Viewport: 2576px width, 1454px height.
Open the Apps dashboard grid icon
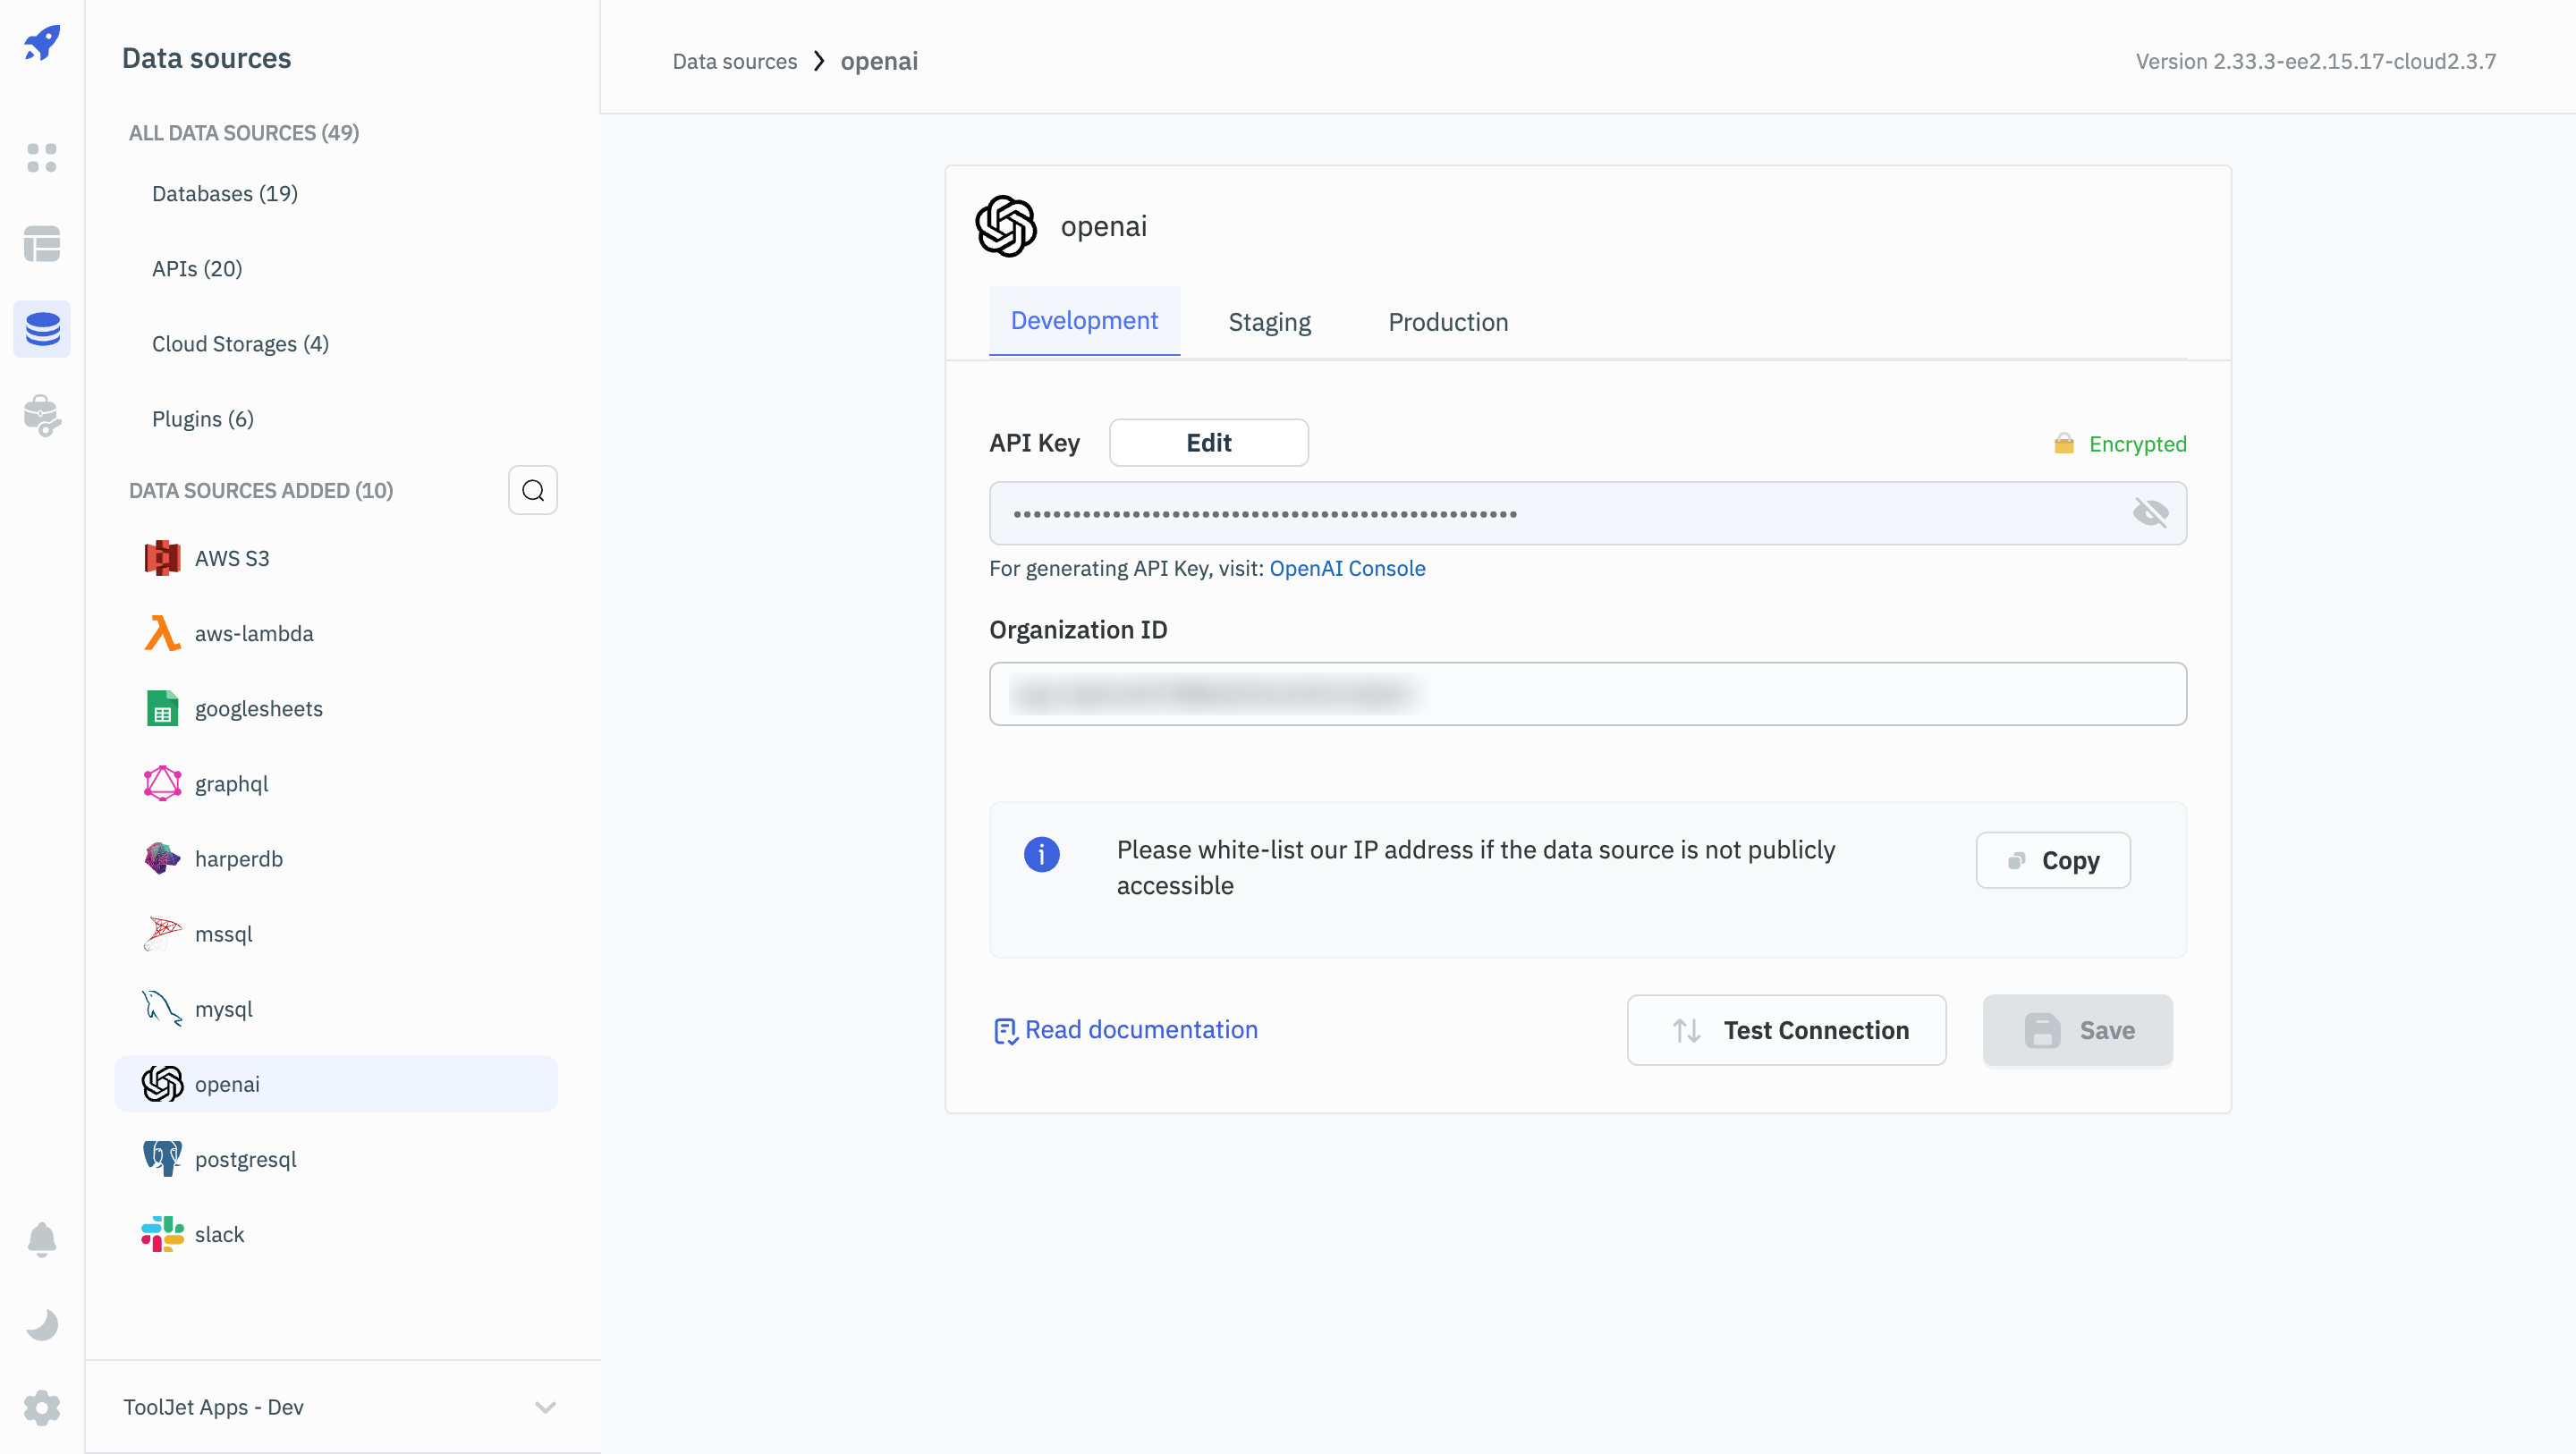click(42, 158)
